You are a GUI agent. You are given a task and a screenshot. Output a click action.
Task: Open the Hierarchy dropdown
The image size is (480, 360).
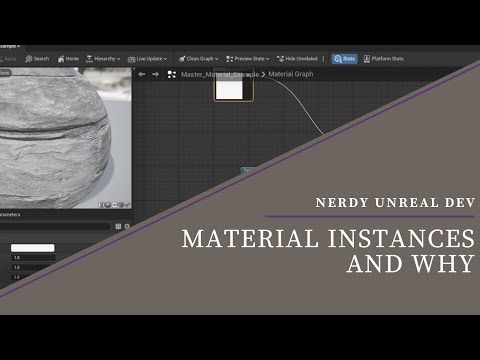click(x=103, y=59)
